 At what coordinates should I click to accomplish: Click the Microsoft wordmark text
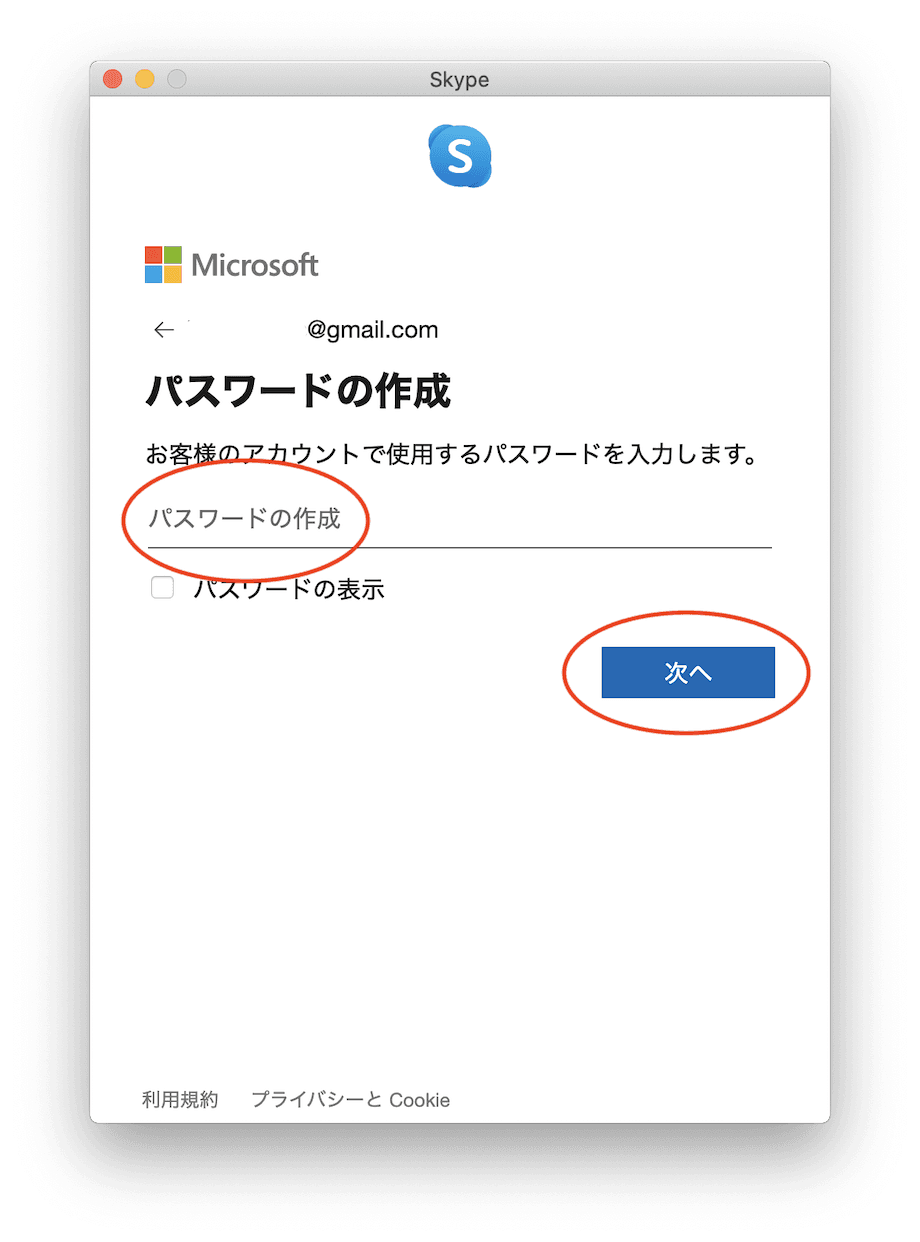pyautogui.click(x=255, y=265)
